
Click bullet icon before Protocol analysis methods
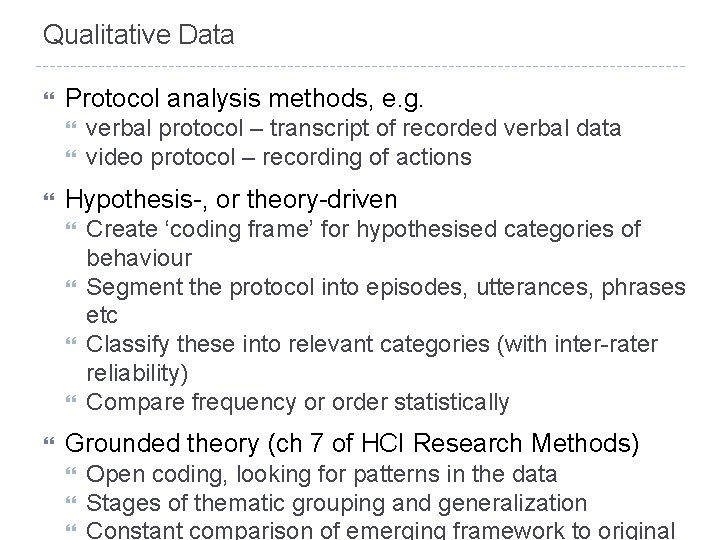[x=49, y=96]
